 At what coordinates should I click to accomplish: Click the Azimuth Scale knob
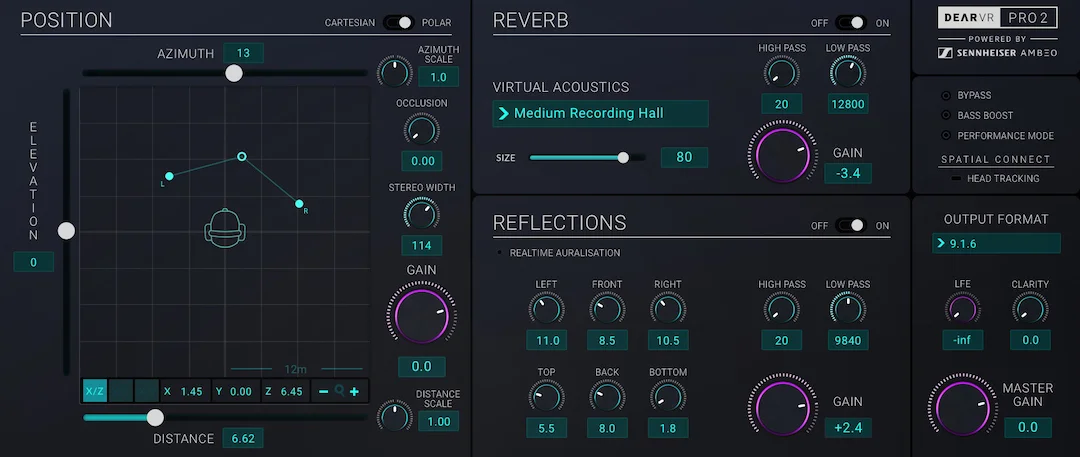pyautogui.click(x=395, y=72)
